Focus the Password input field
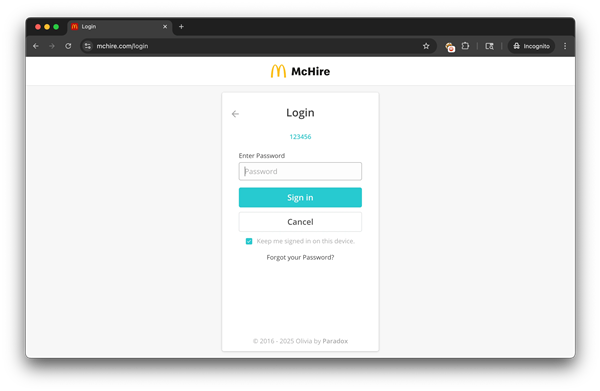This screenshot has height=391, width=600. (x=300, y=171)
